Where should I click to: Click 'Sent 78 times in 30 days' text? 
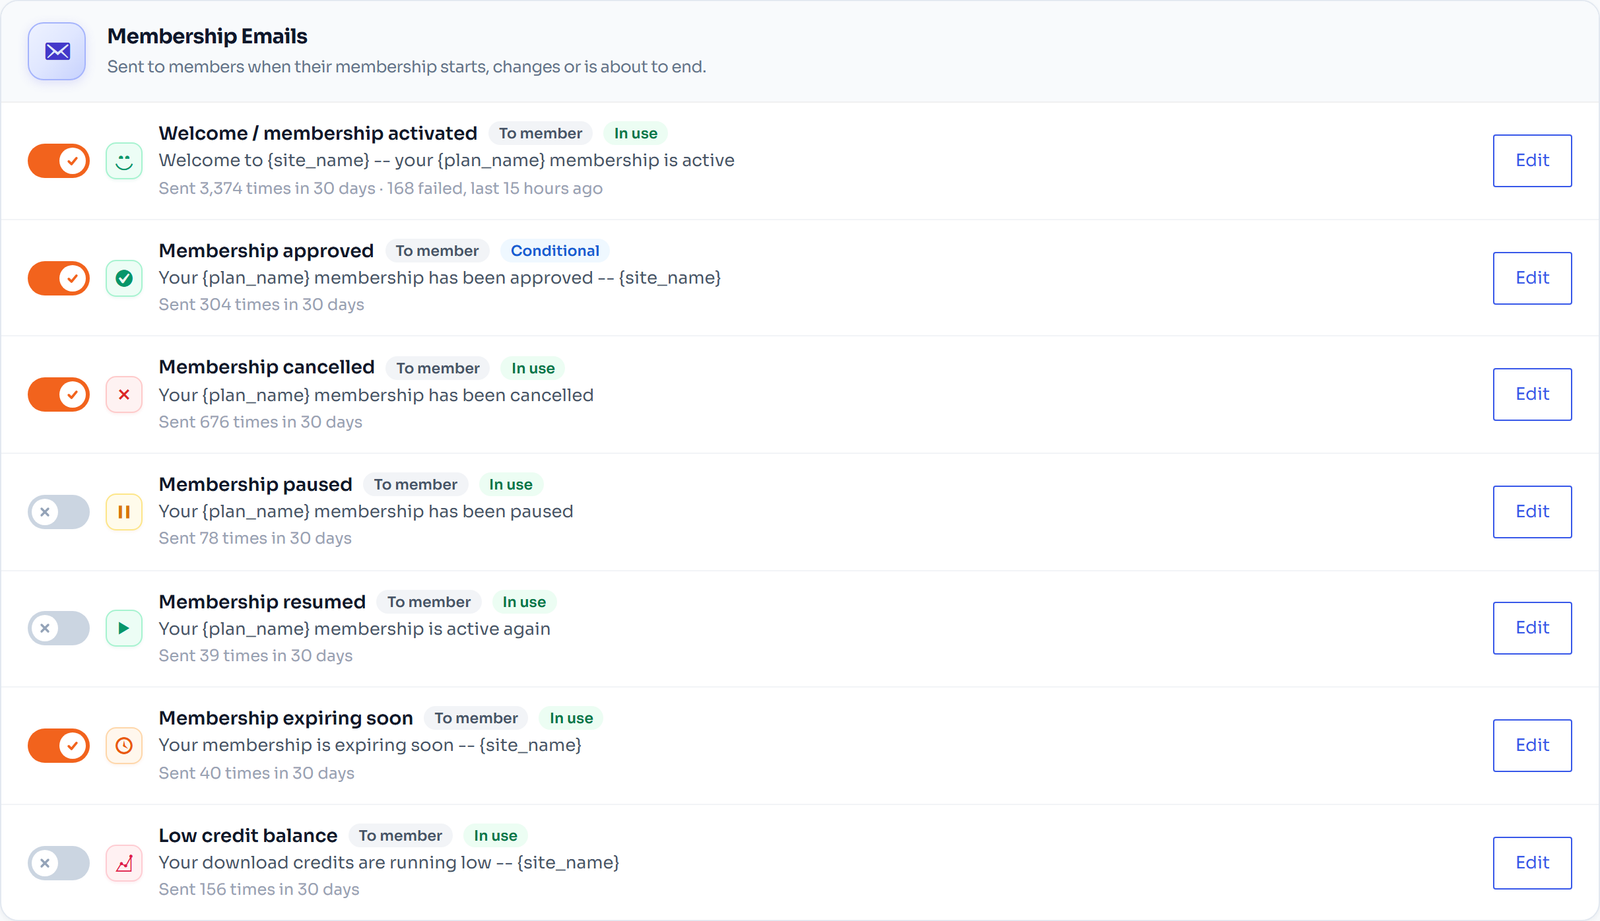click(255, 538)
